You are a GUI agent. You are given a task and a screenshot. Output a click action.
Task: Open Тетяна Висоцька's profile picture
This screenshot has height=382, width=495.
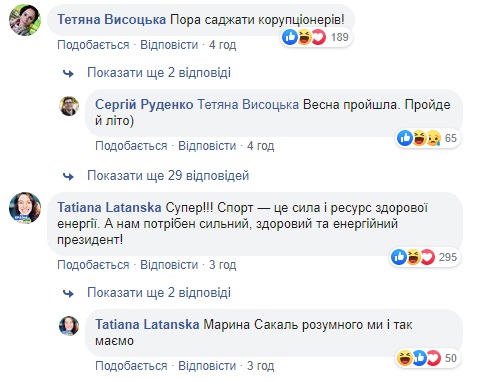point(25,20)
